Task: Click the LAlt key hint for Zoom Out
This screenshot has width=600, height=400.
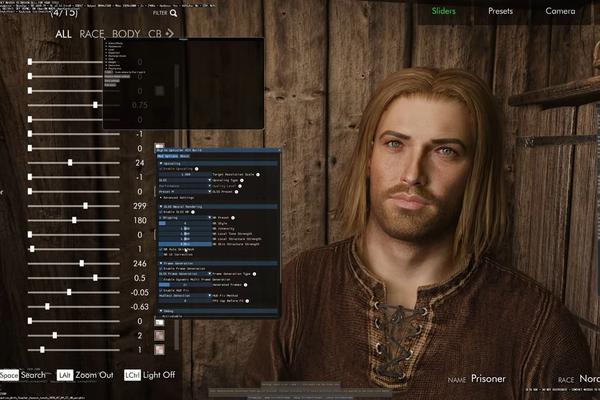Action: click(65, 375)
